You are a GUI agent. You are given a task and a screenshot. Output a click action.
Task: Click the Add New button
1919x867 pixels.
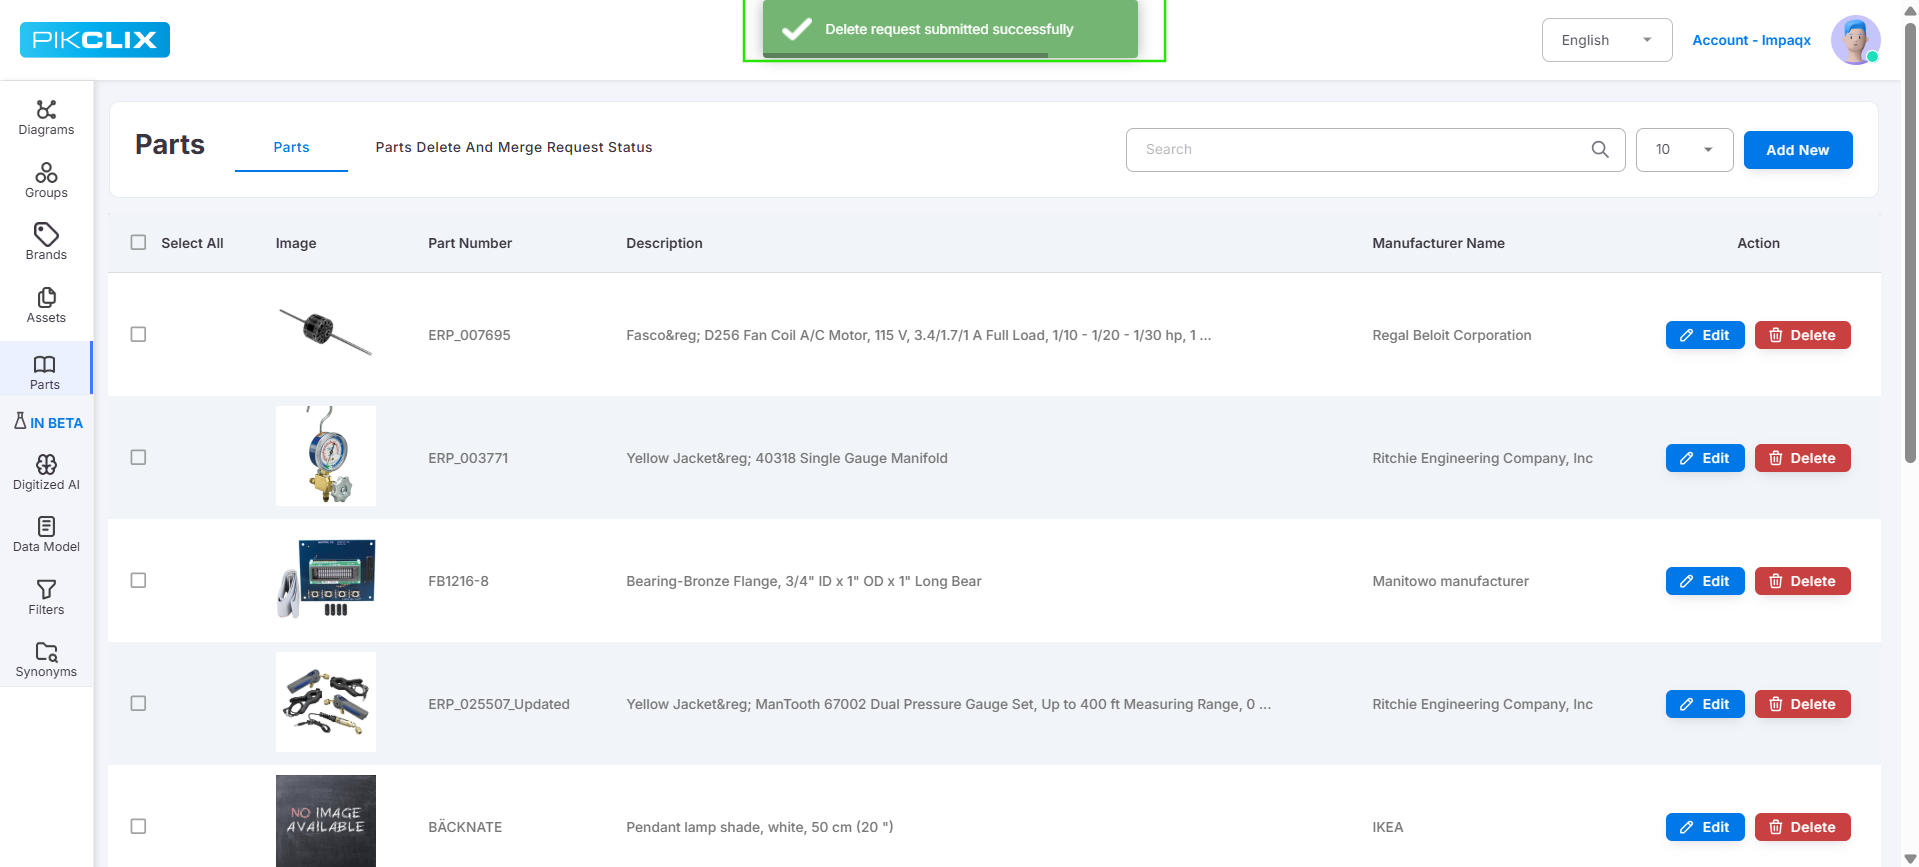[x=1798, y=150]
